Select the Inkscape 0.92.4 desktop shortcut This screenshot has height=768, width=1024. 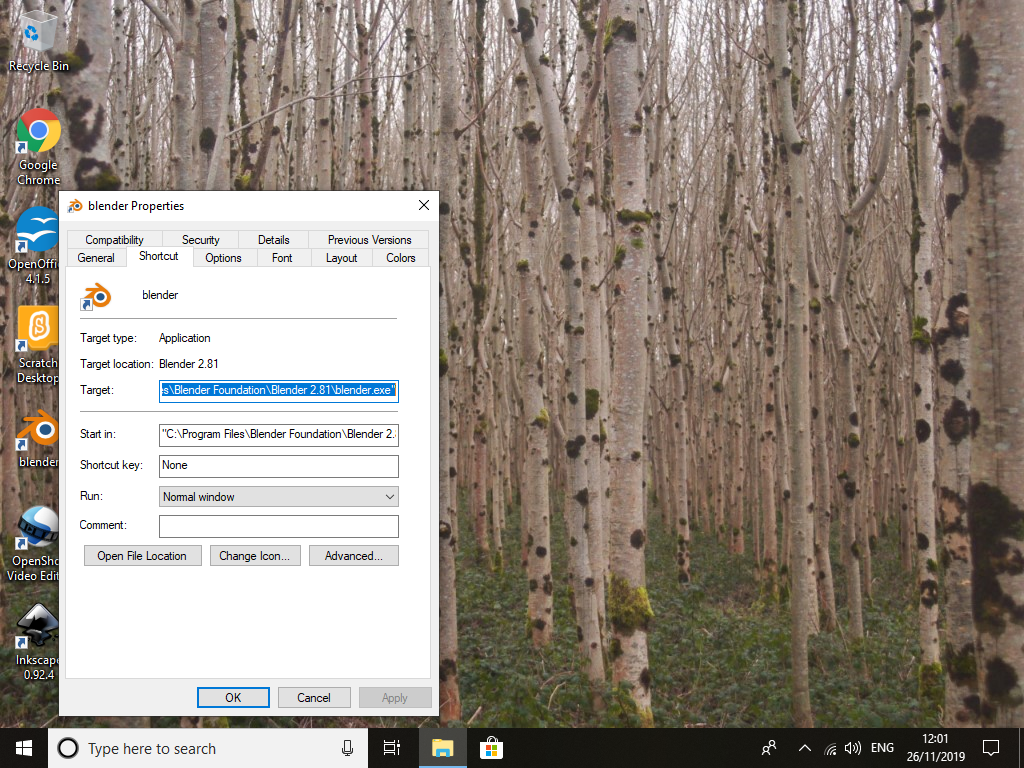[37, 643]
